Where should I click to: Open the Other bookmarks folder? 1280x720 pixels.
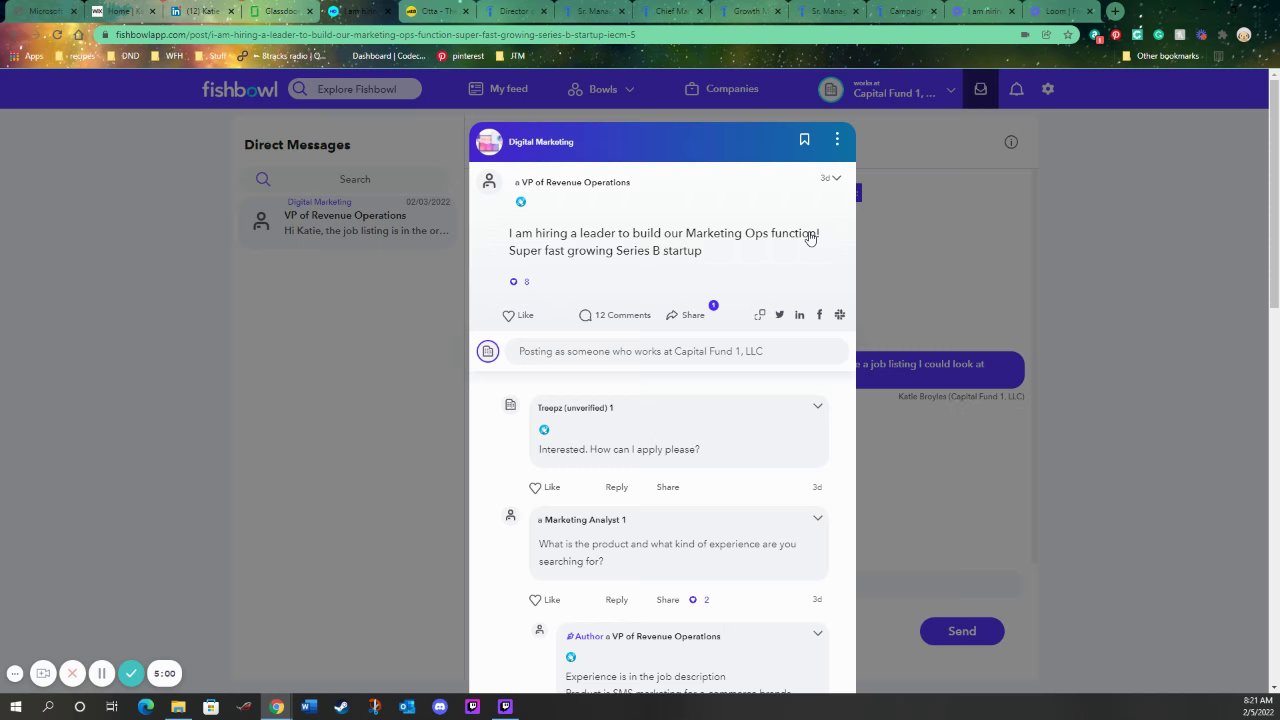tap(1160, 56)
